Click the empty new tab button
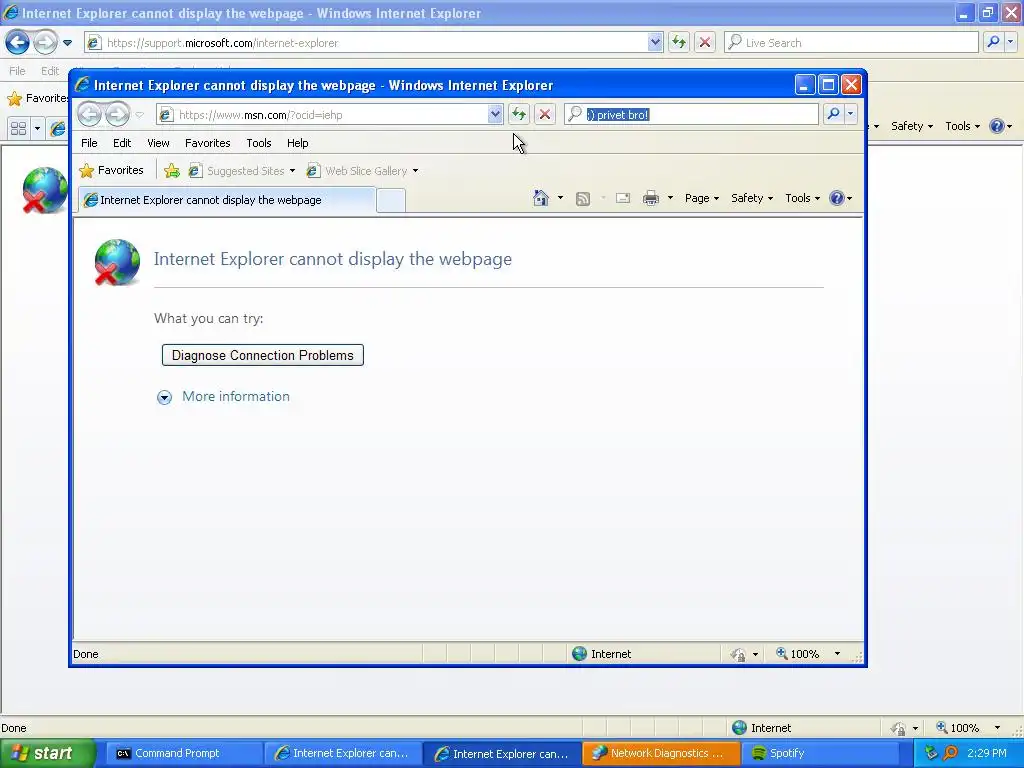The height and width of the screenshot is (768, 1024). tap(391, 200)
